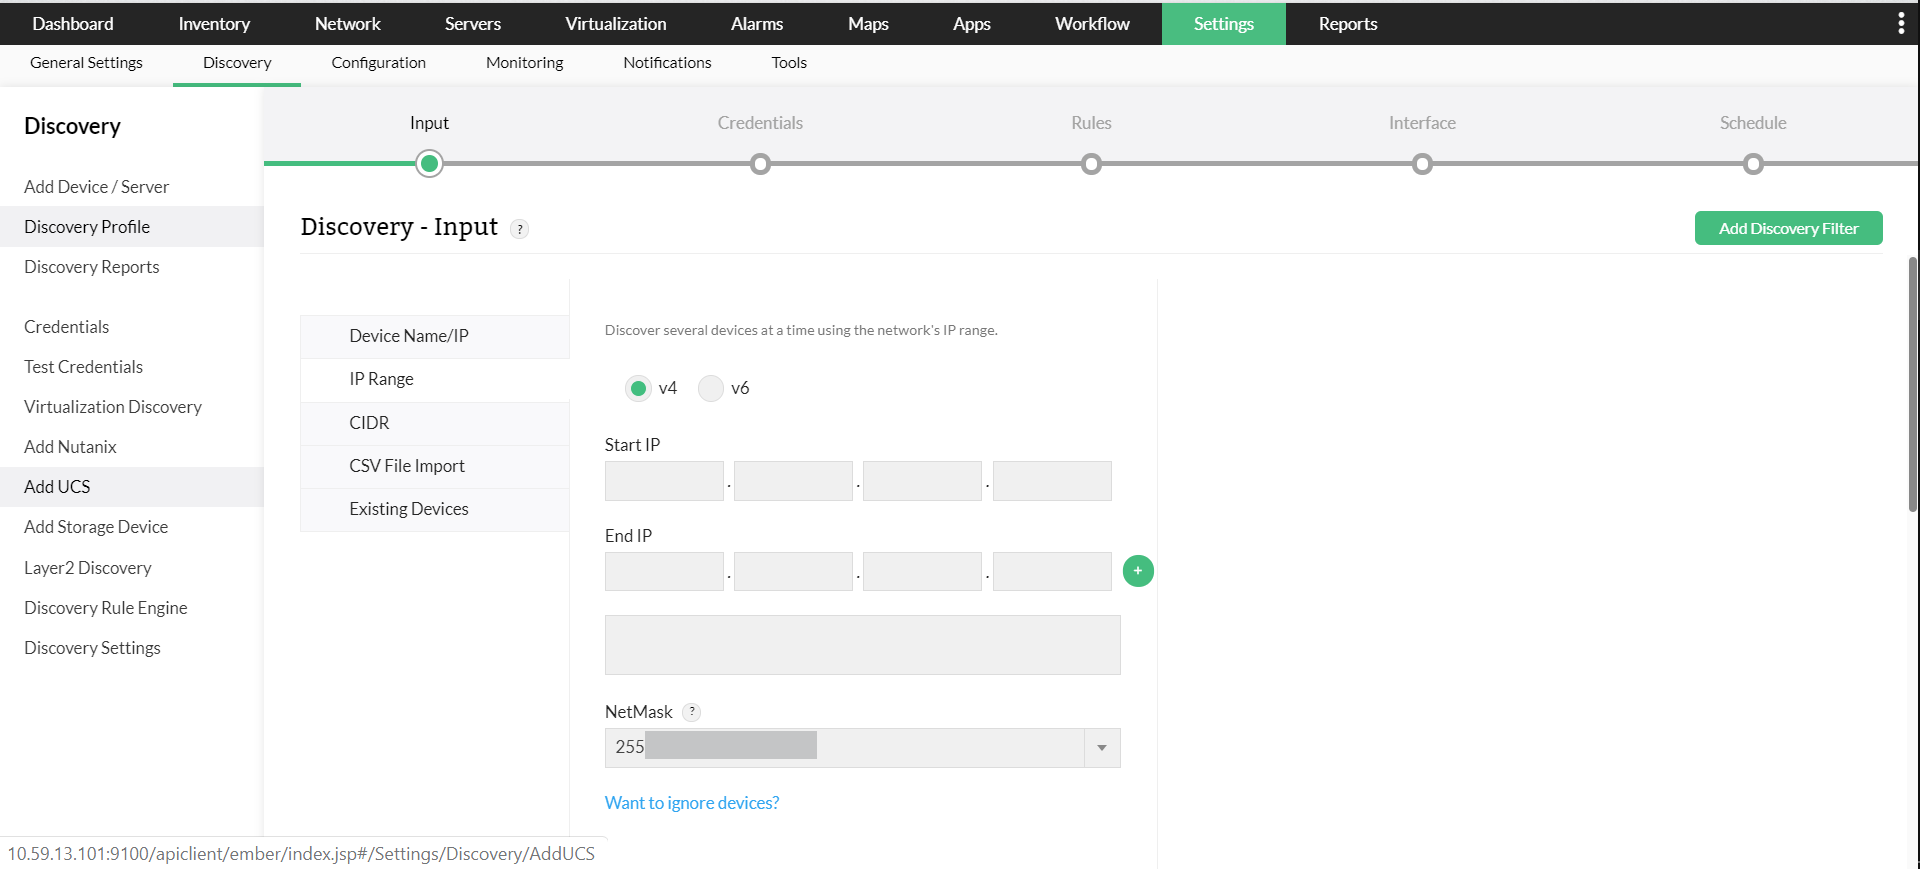Open the three-dot options menu
Viewport: 1920px width, 869px height.
point(1900,23)
